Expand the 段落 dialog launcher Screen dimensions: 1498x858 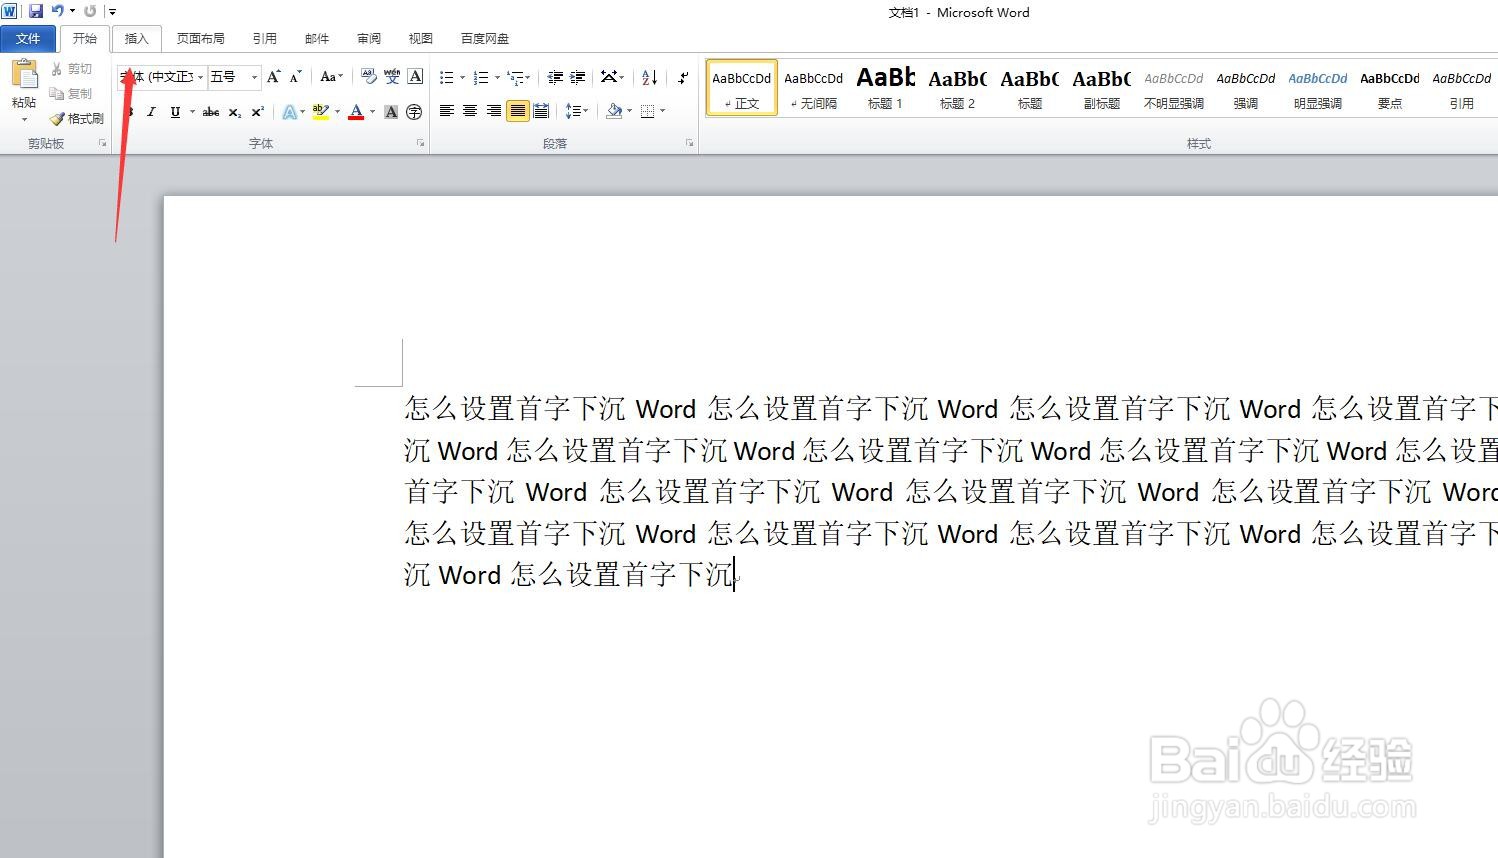point(689,144)
